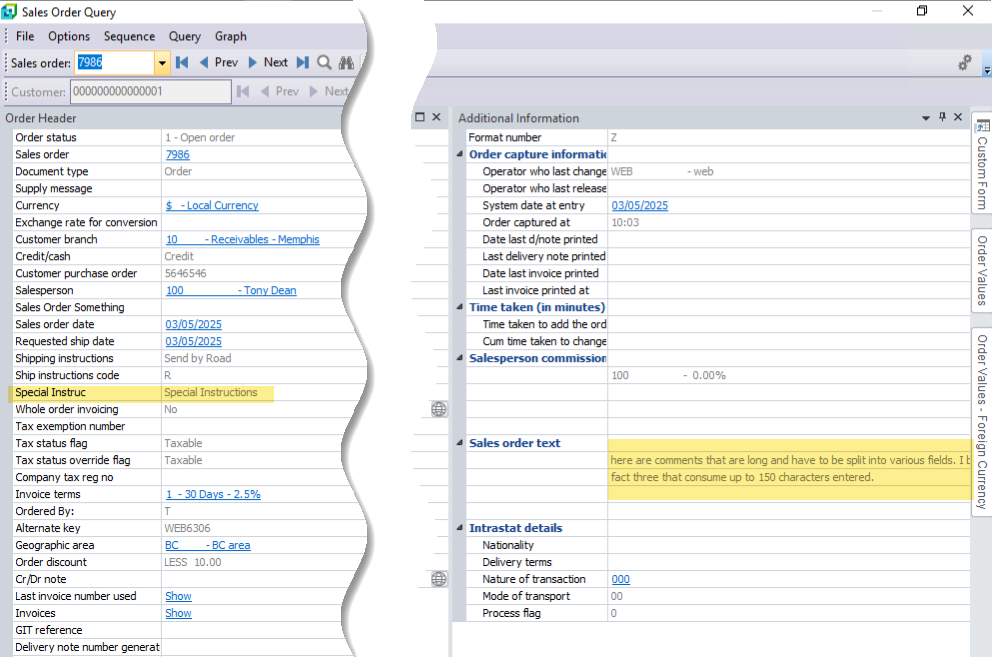Collapse Order capture information section

point(460,154)
